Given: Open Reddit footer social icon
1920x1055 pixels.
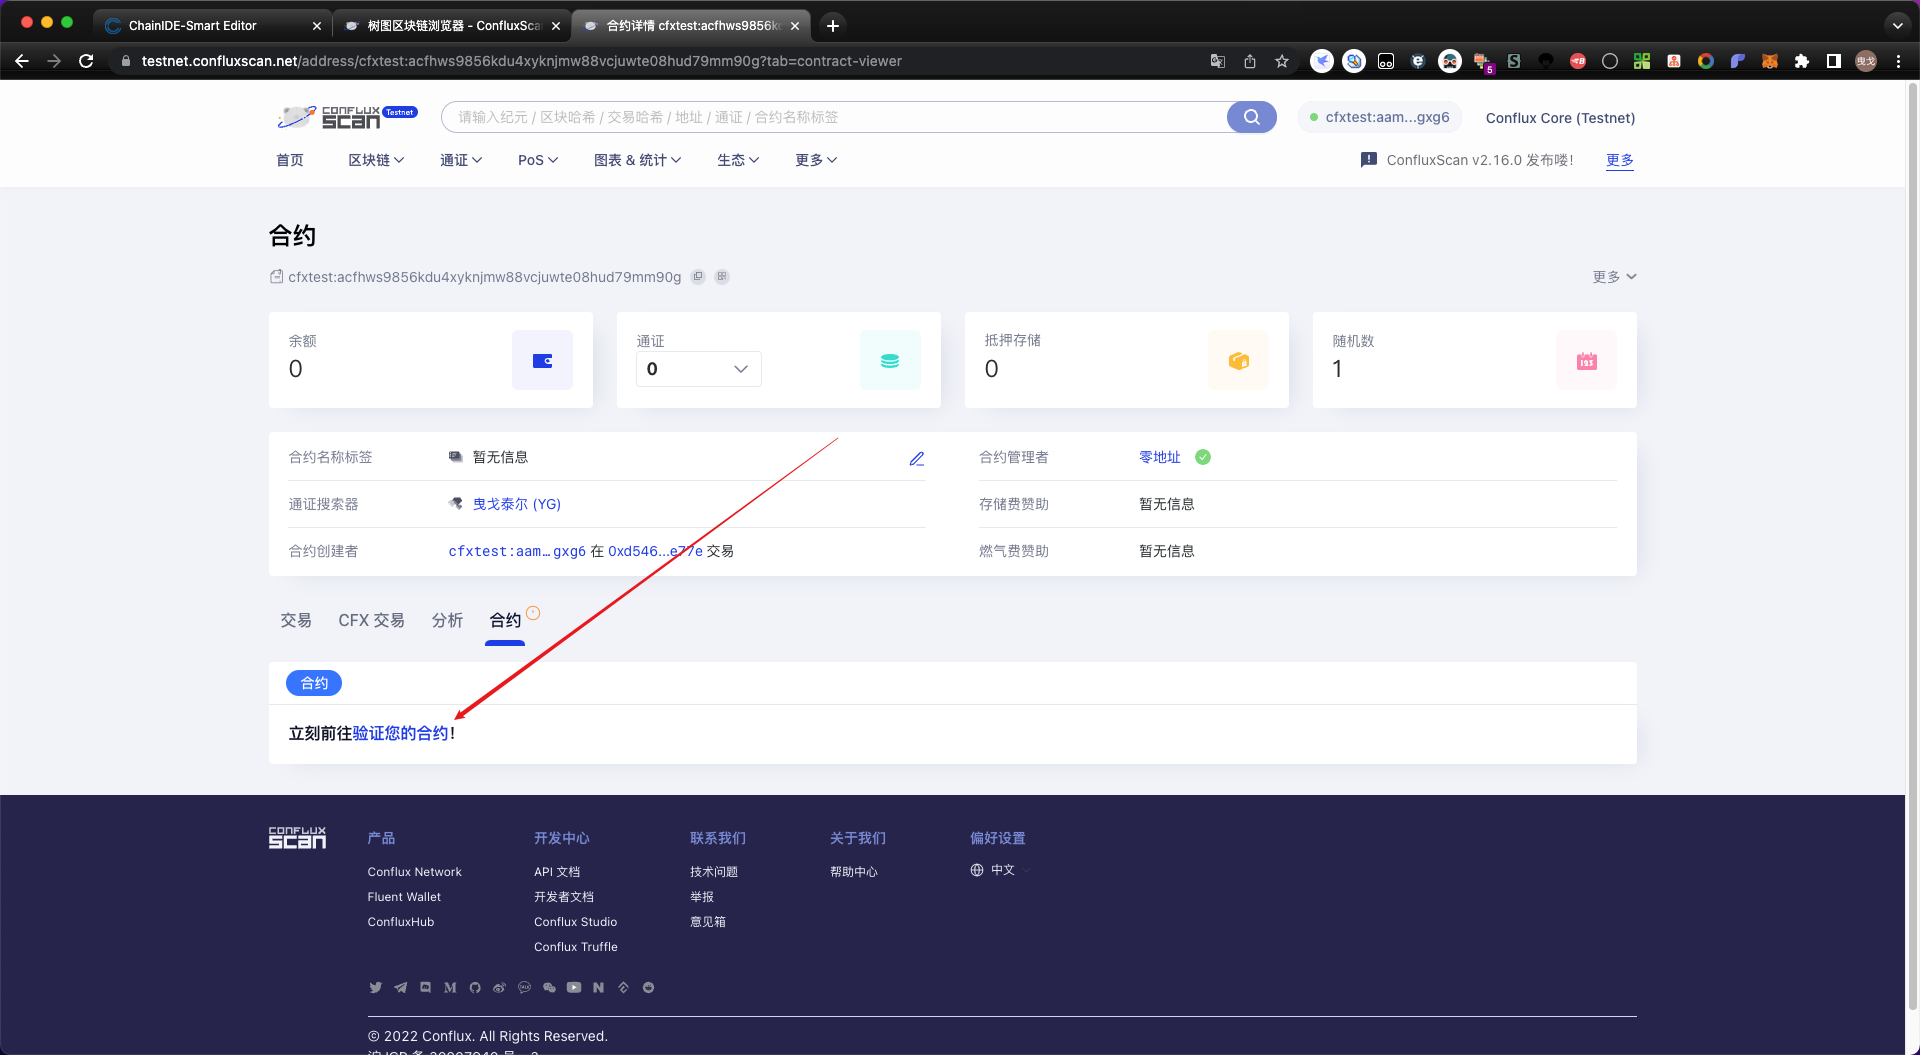Looking at the screenshot, I should (x=648, y=987).
